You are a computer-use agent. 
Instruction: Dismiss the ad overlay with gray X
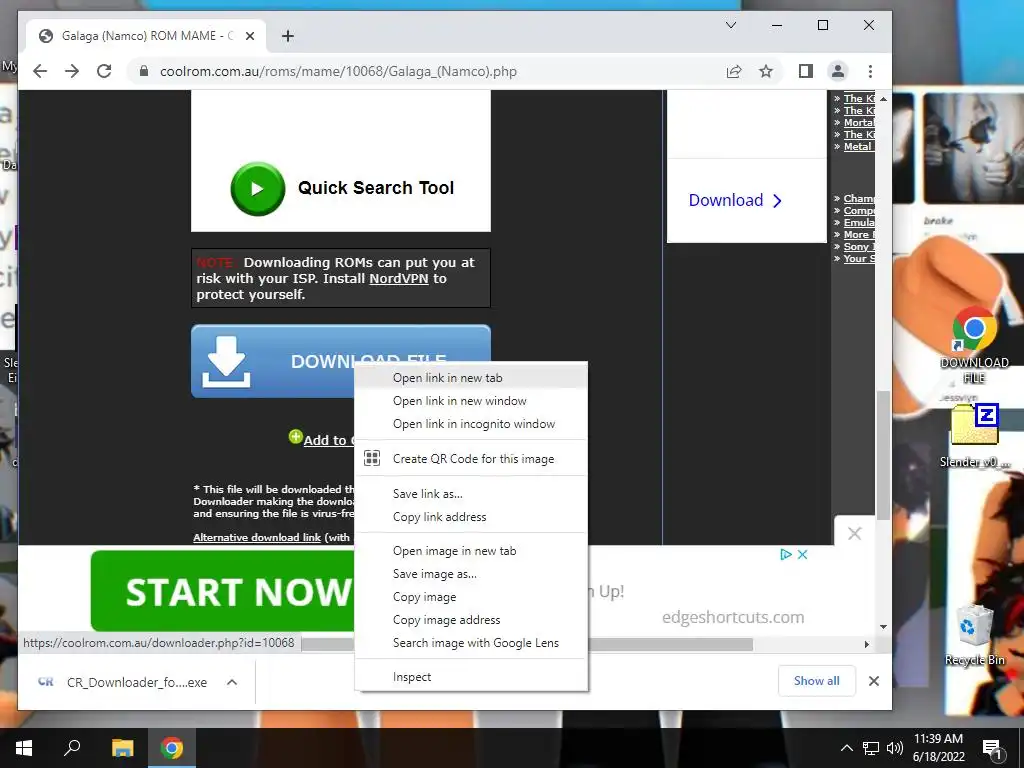click(854, 534)
